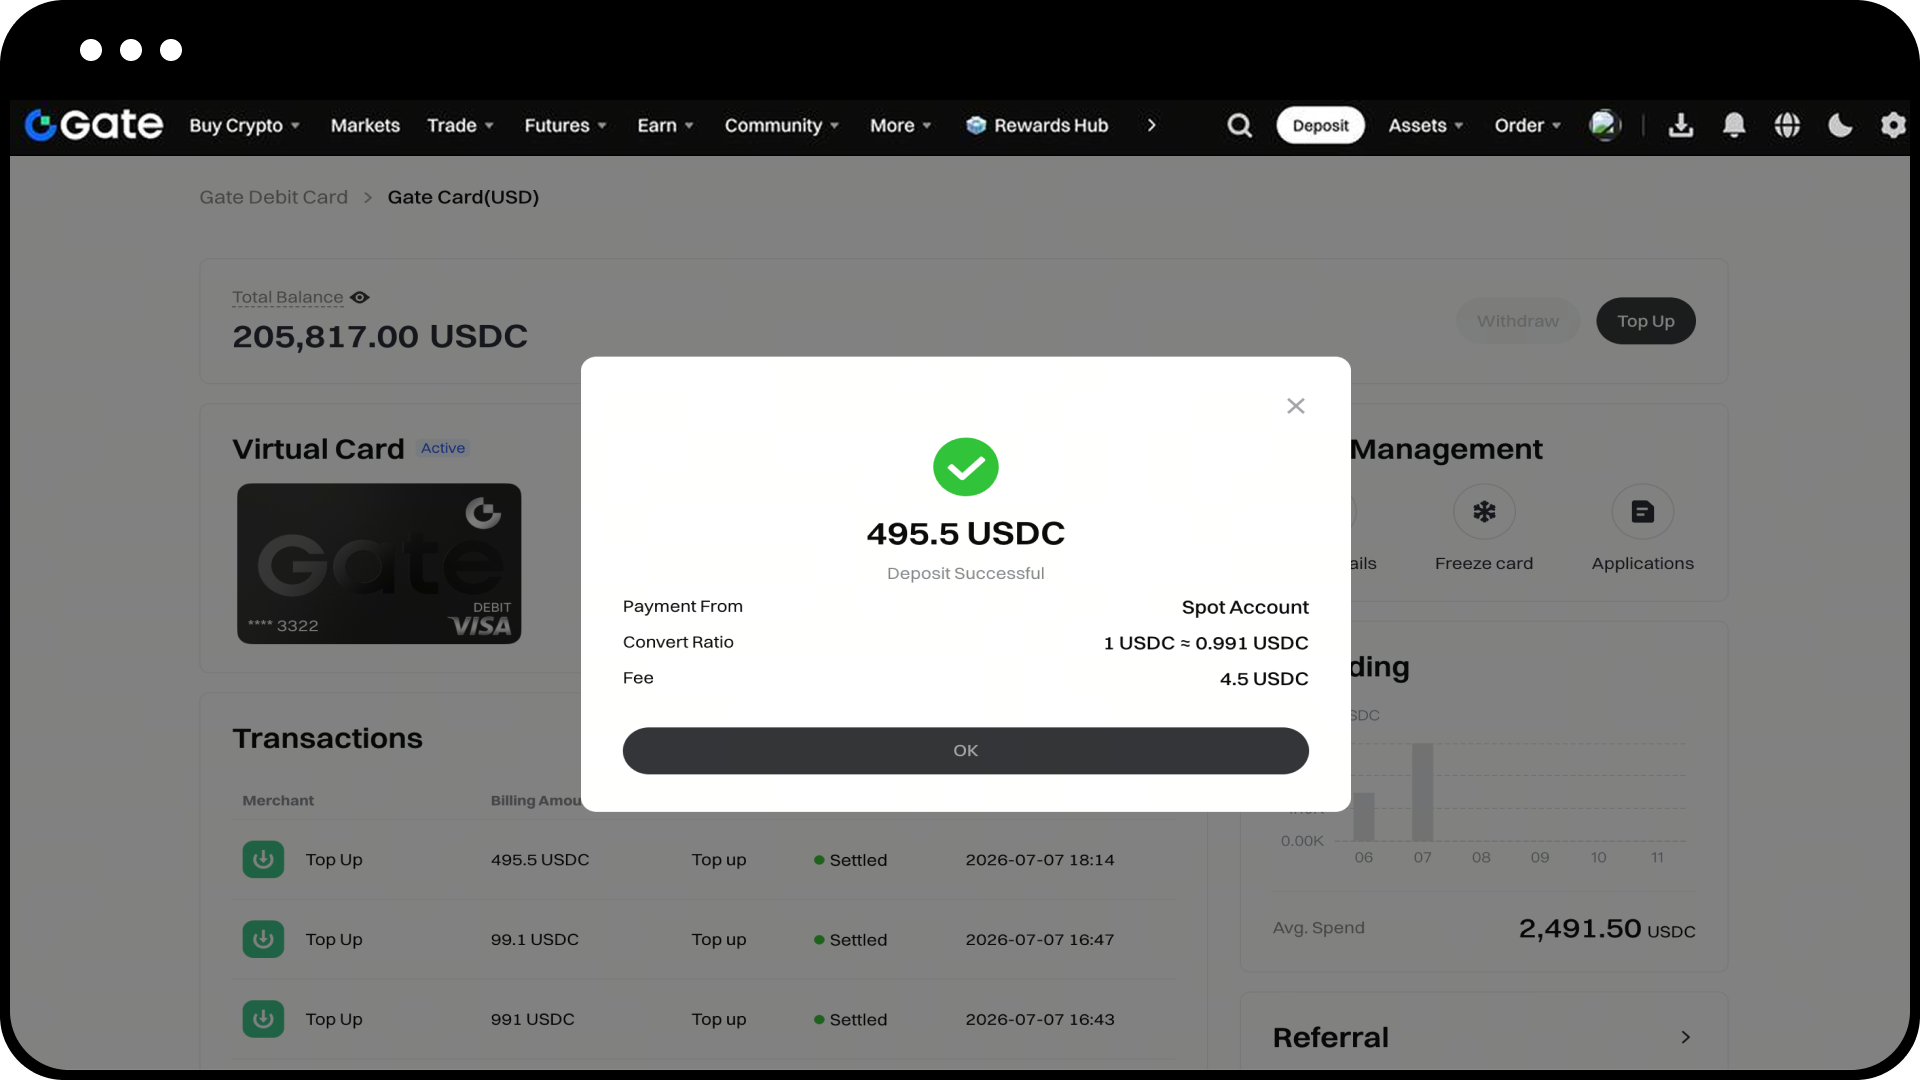Viewport: 1920px width, 1080px height.
Task: Click the 495.5 USDC dialog amount
Action: [x=965, y=533]
